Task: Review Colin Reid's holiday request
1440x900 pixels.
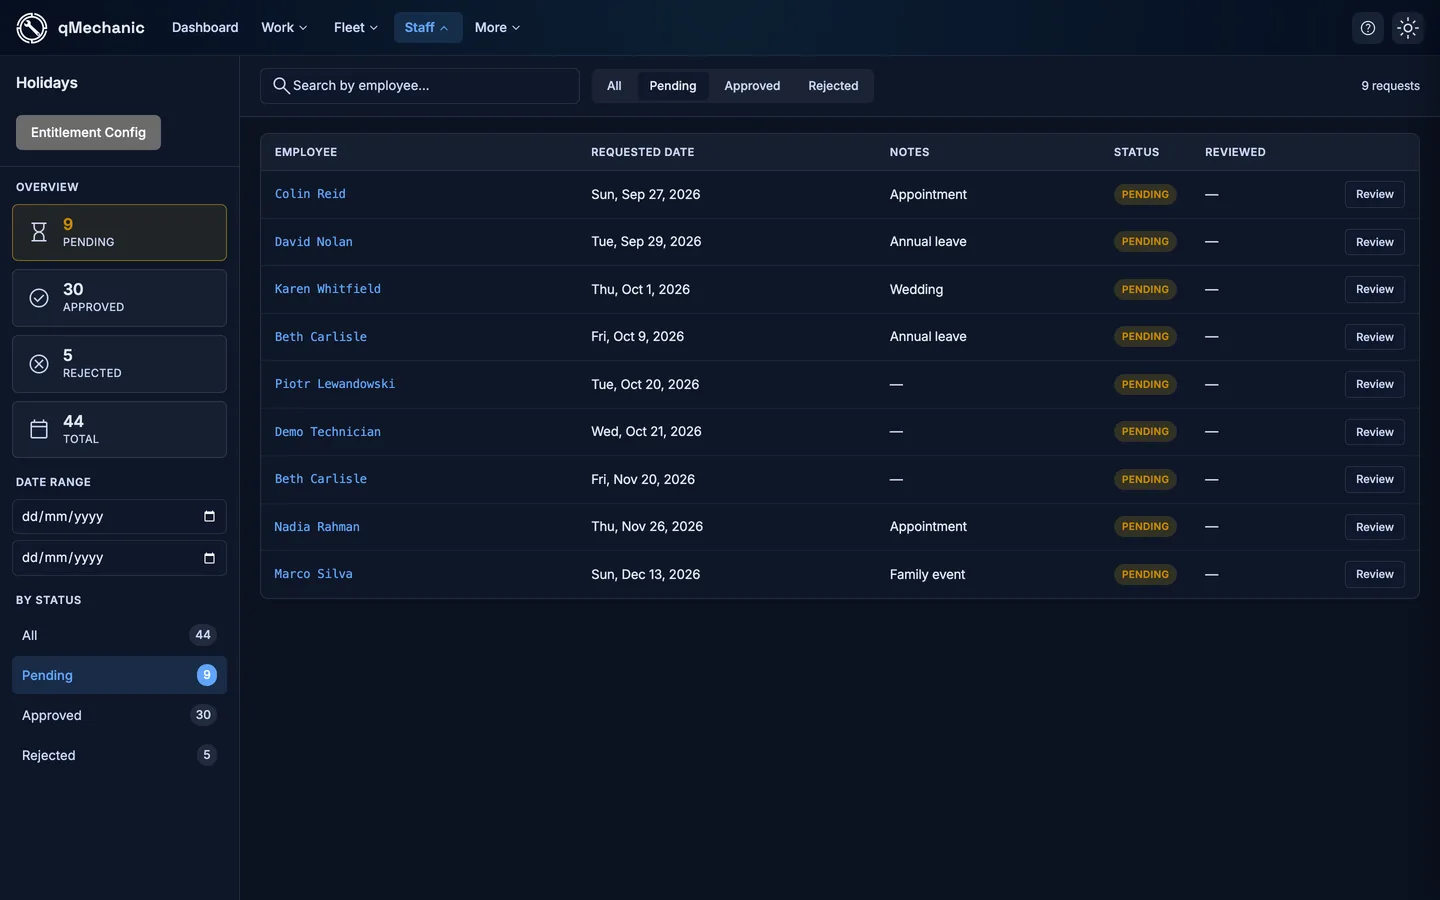Action: (x=1374, y=194)
